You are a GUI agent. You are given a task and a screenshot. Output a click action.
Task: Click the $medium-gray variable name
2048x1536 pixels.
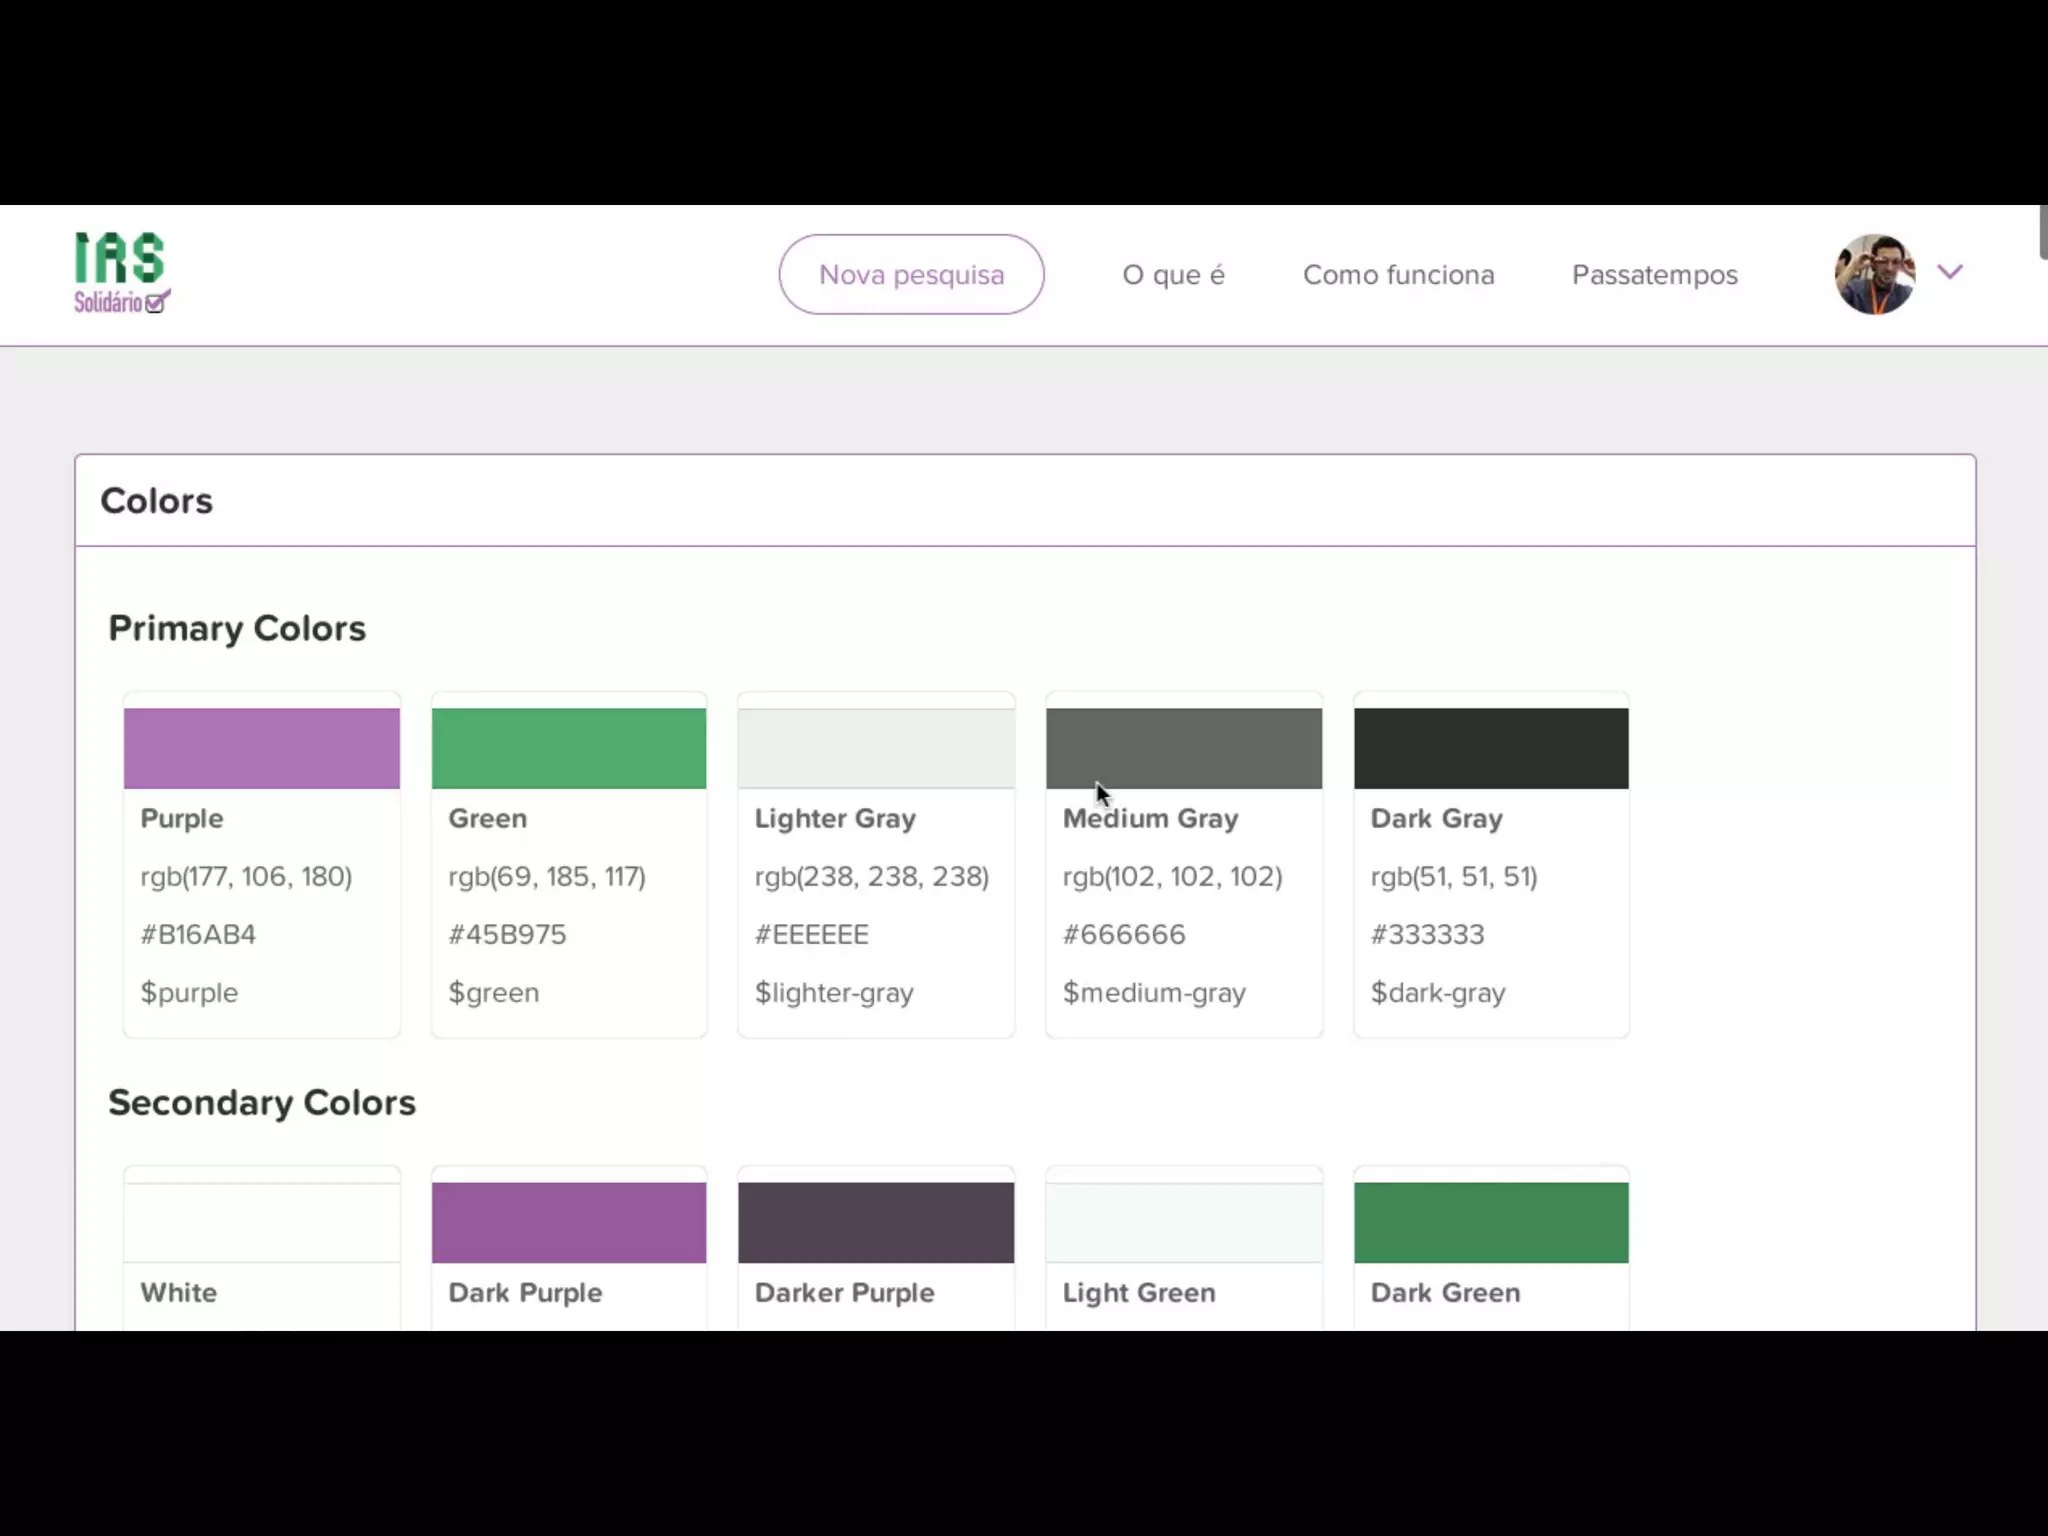pos(1153,992)
